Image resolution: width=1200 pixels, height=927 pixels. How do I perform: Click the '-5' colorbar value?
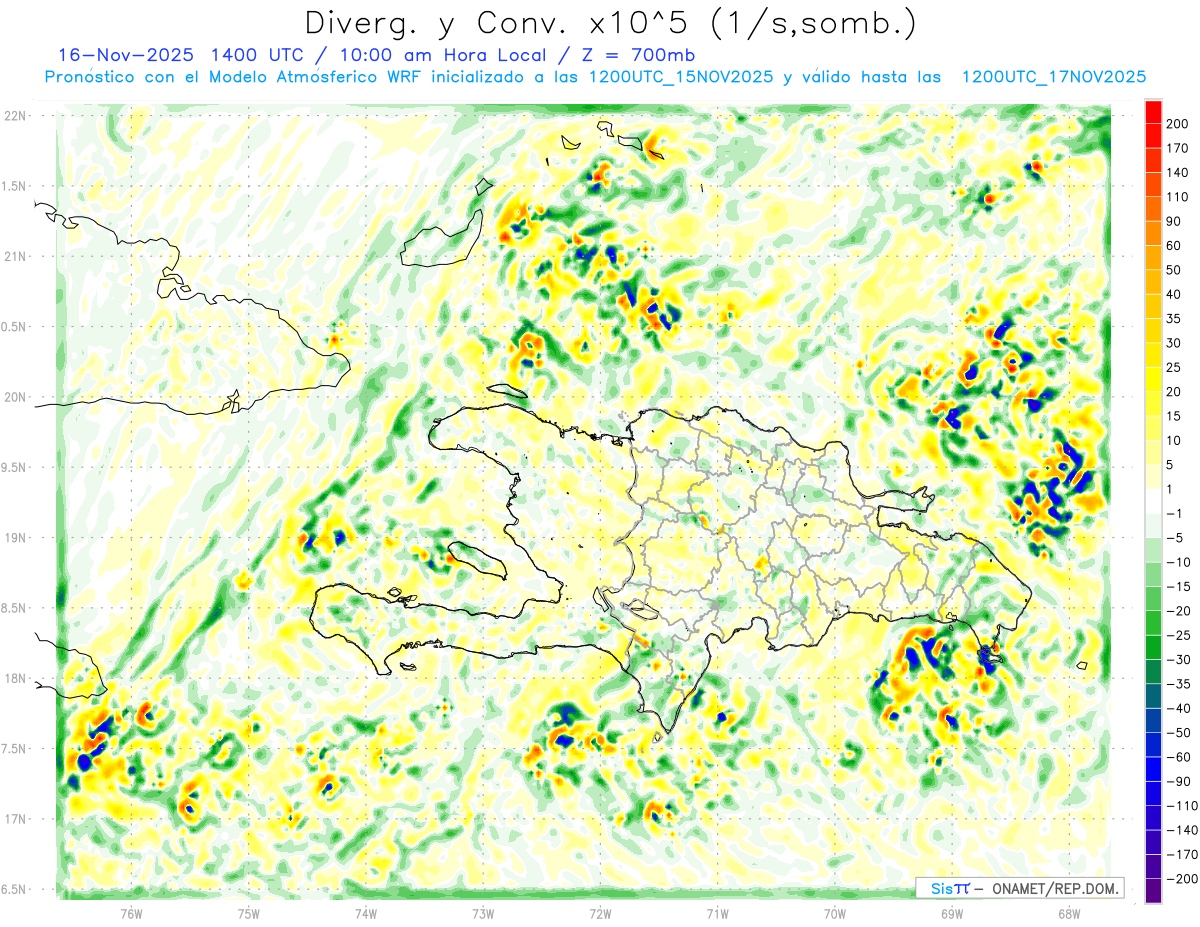coord(1175,539)
